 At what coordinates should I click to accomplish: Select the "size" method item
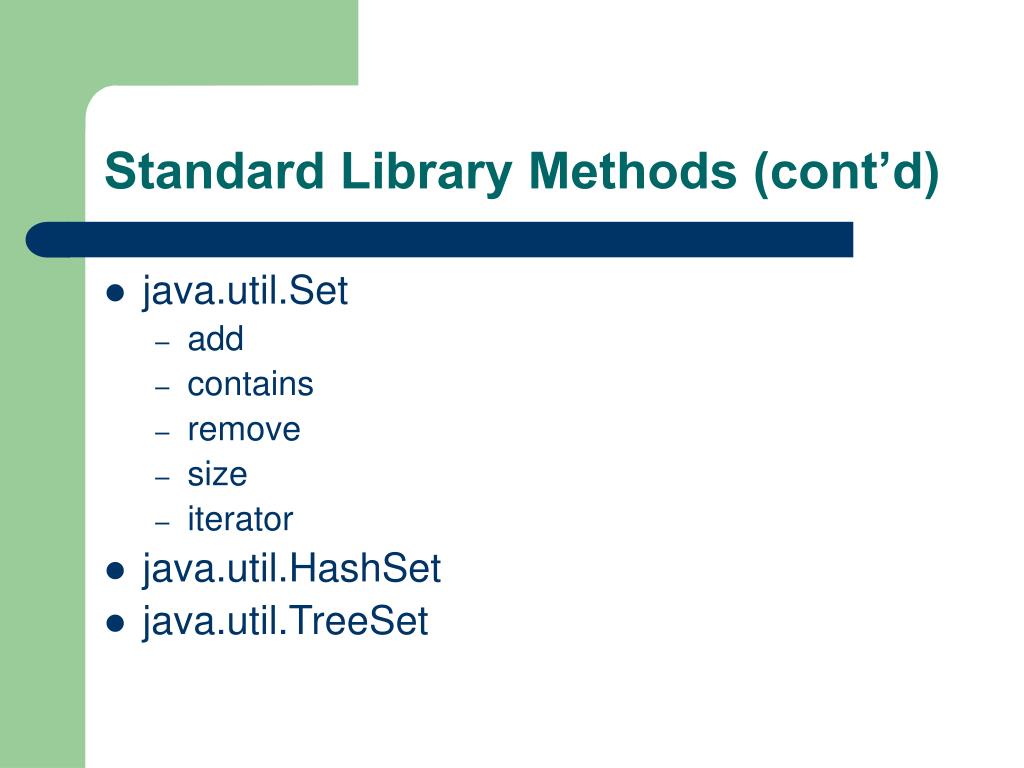(x=217, y=474)
